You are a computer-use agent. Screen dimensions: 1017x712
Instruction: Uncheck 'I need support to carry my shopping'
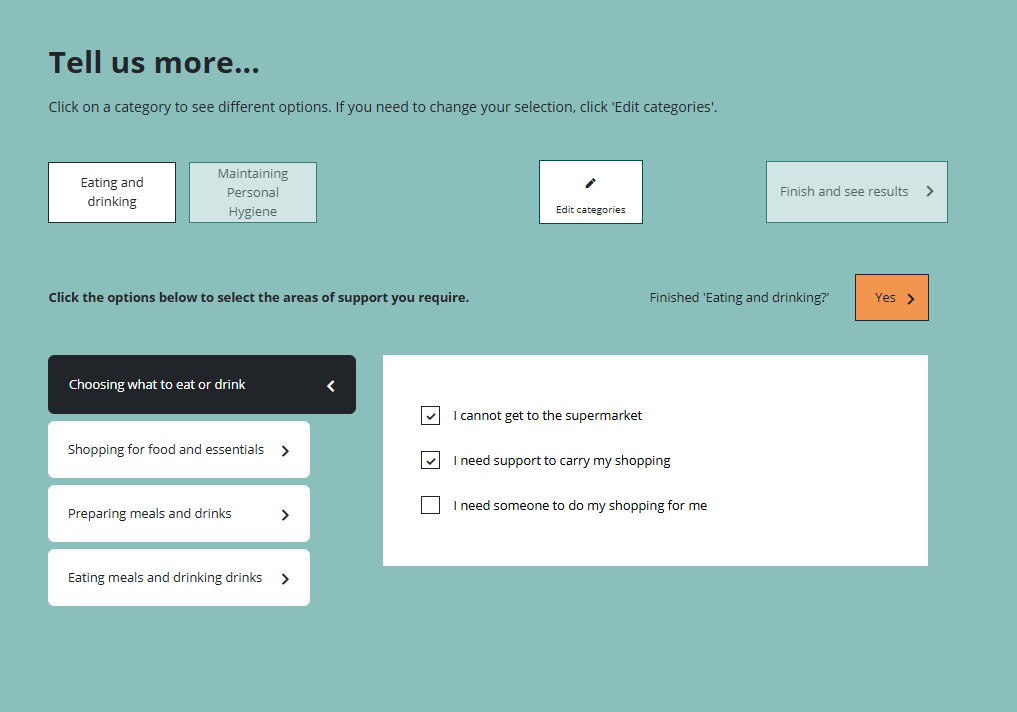click(431, 461)
